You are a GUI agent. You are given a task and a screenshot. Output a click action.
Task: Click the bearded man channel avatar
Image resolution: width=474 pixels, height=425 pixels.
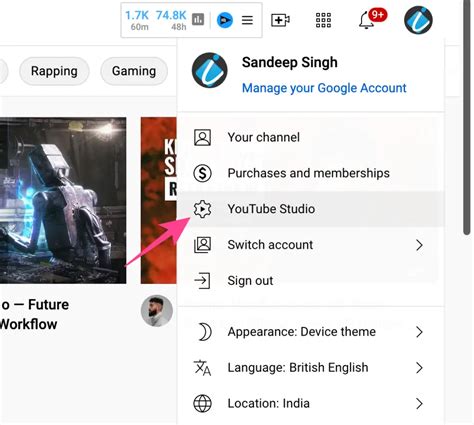click(157, 311)
